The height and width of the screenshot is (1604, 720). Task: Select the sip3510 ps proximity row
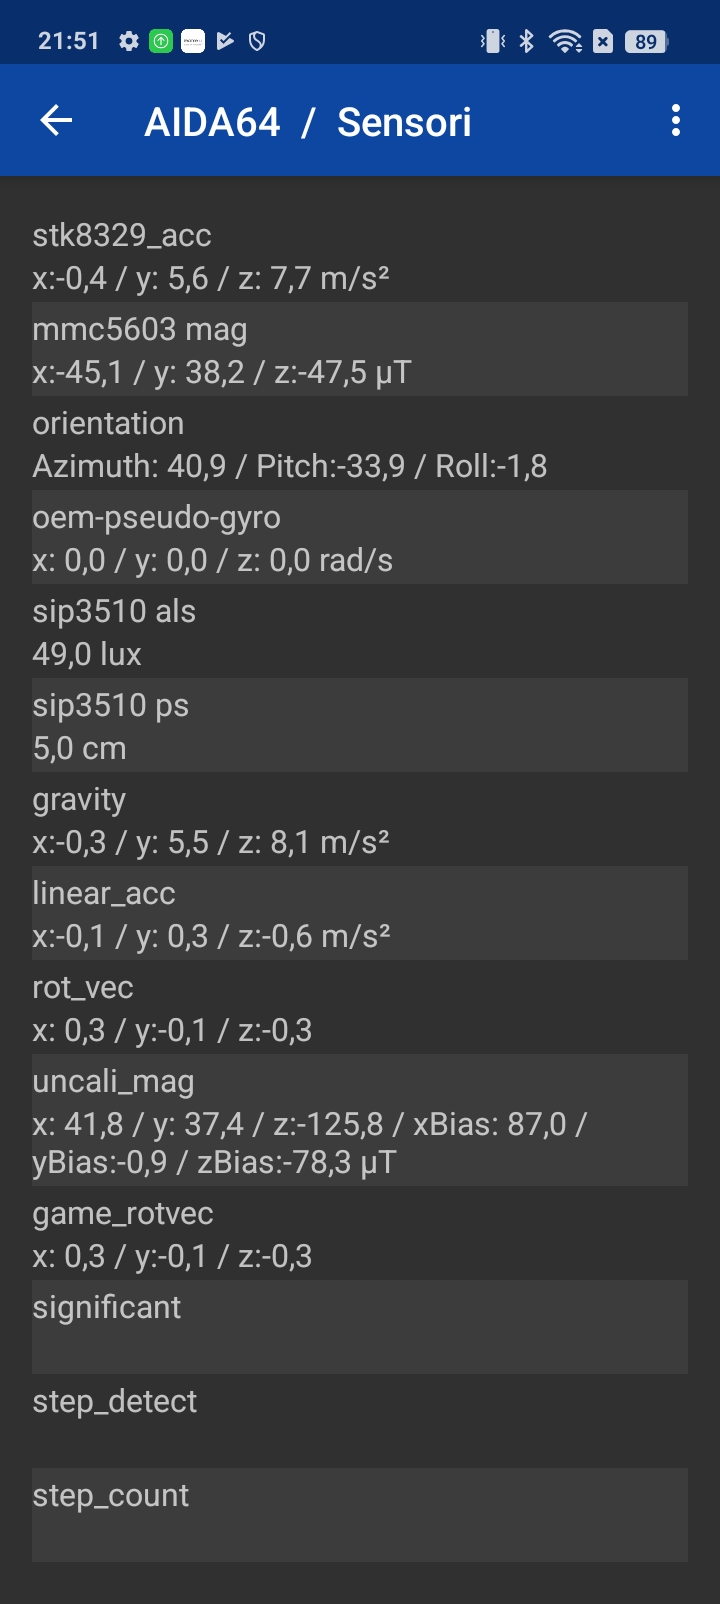(x=360, y=725)
